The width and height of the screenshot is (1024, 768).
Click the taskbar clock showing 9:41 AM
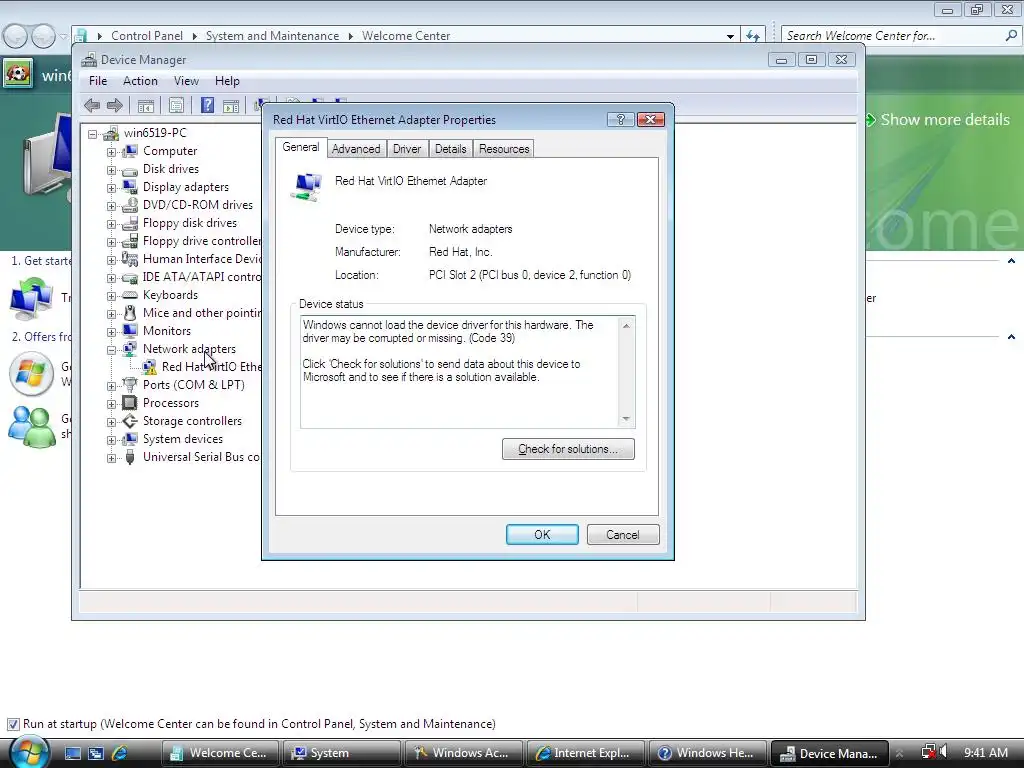click(x=985, y=753)
